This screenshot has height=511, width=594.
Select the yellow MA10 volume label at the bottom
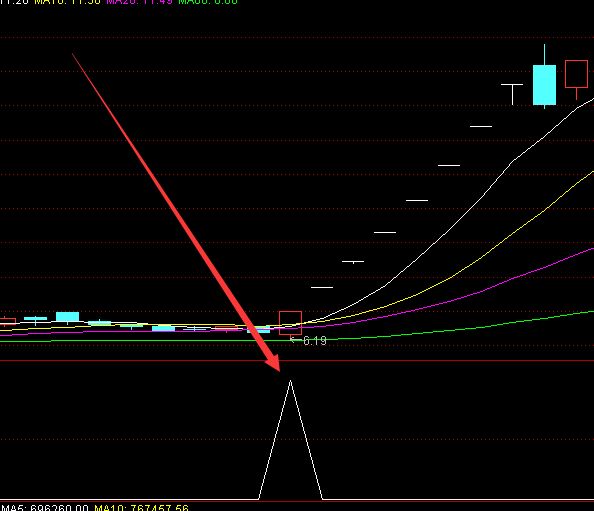click(x=141, y=508)
